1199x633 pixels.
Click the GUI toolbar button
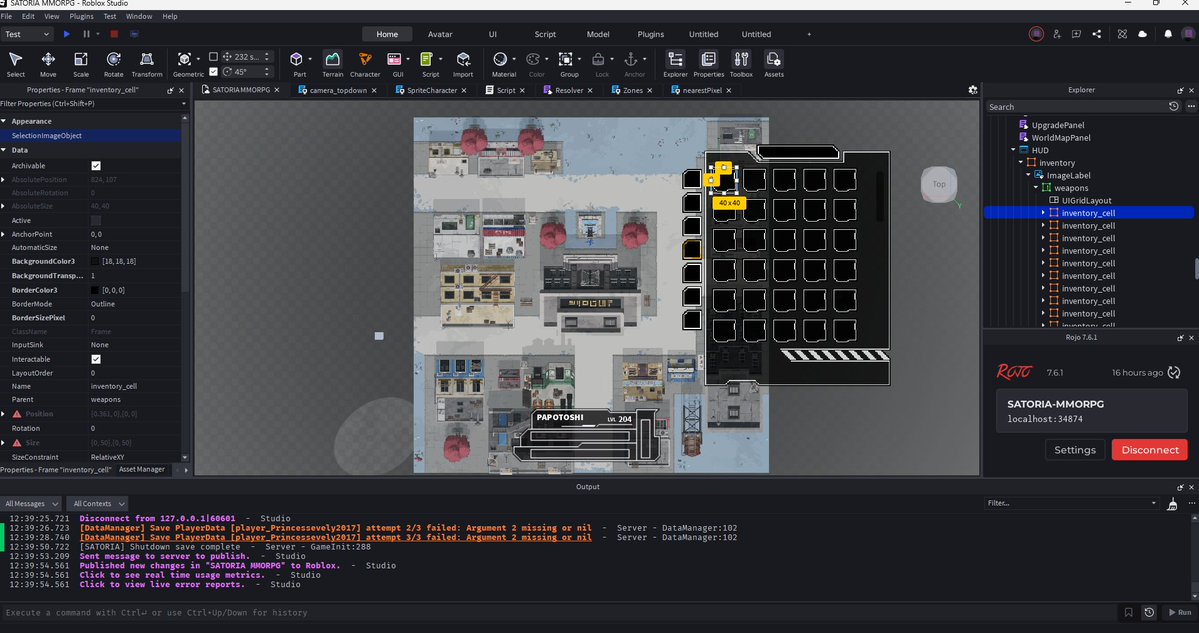[396, 64]
